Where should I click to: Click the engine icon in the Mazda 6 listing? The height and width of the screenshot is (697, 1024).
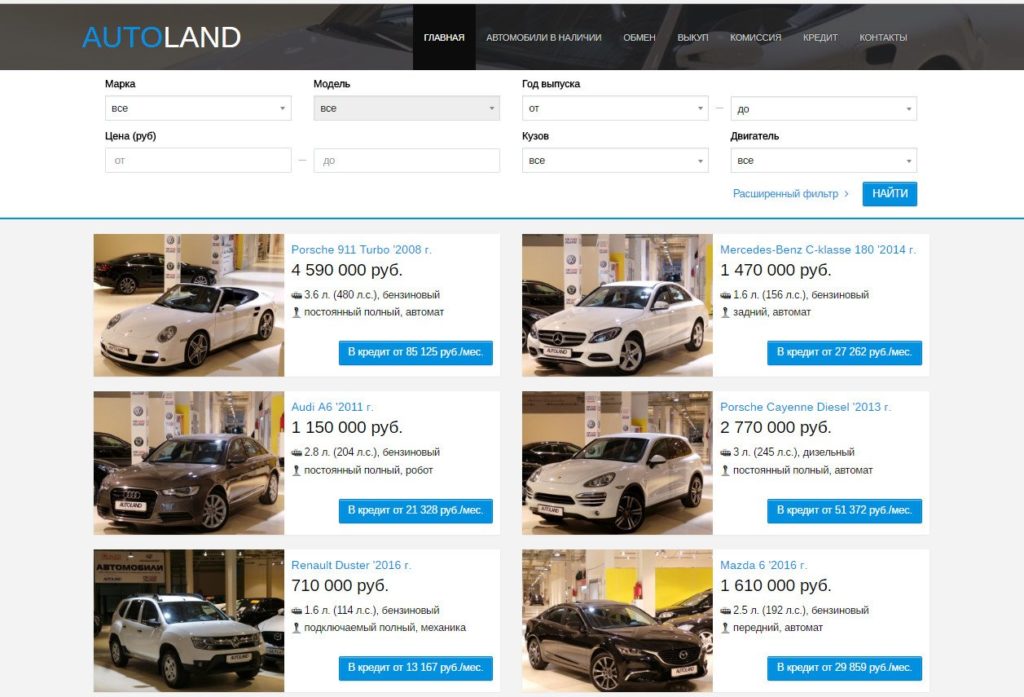click(725, 611)
